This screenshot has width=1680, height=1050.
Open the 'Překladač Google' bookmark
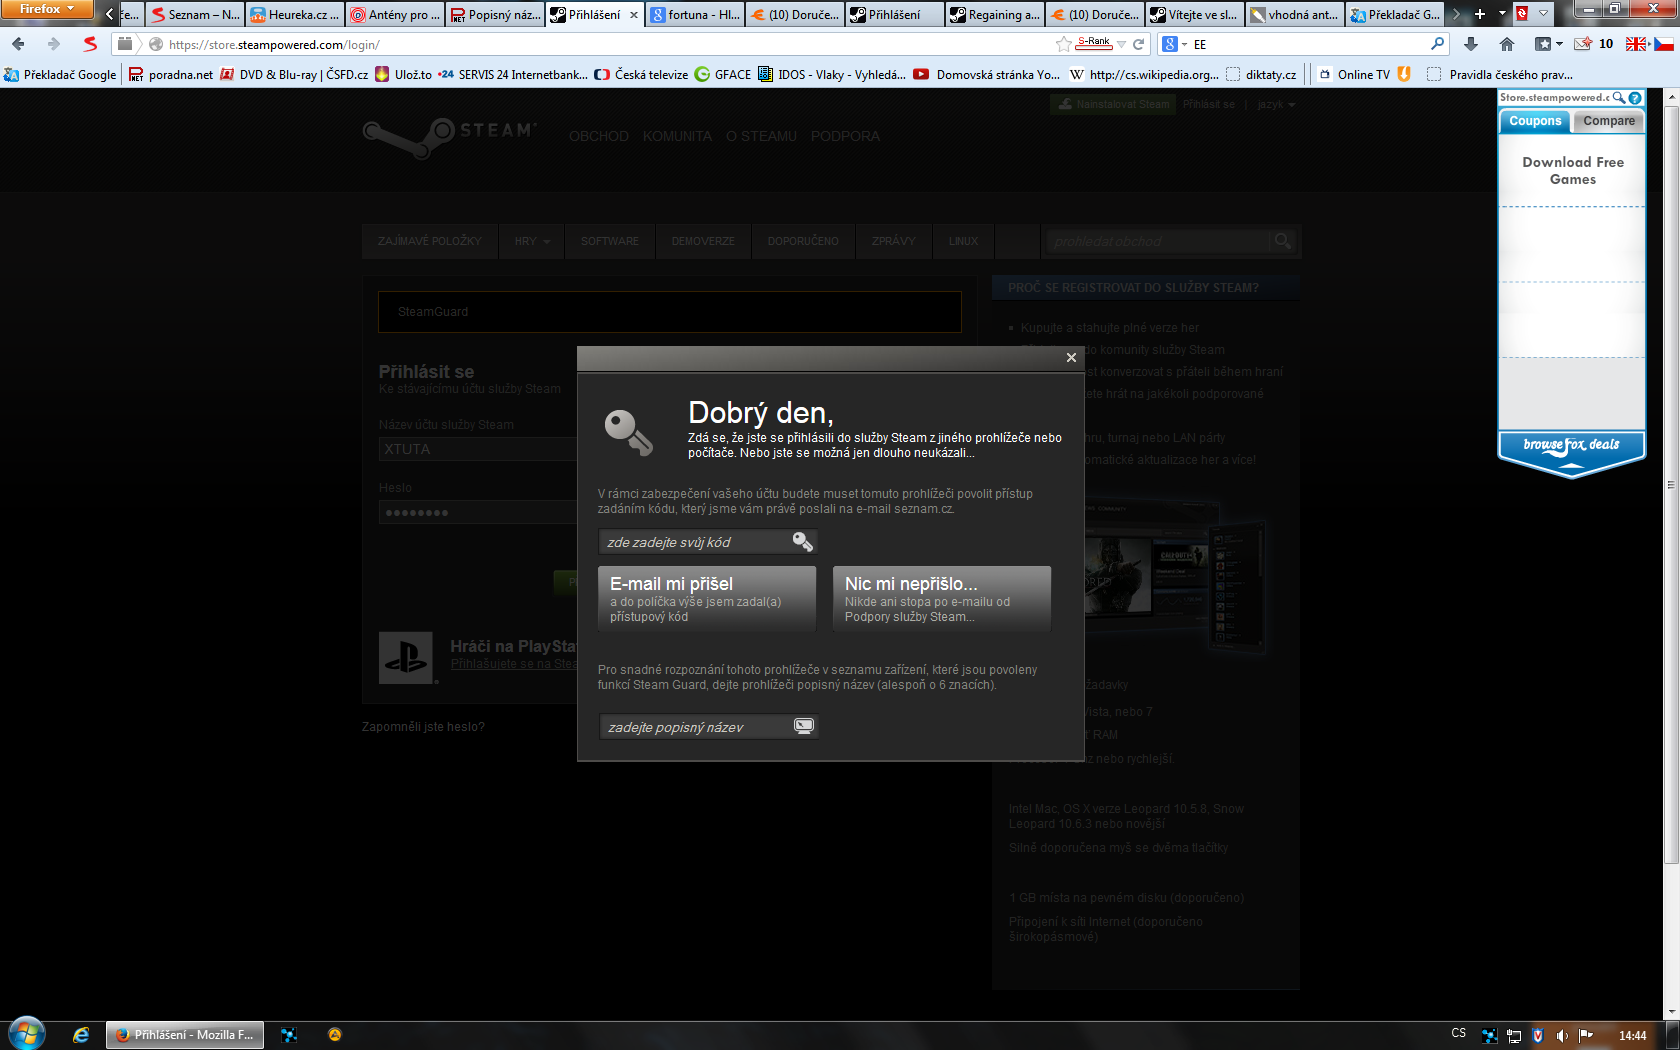point(60,74)
